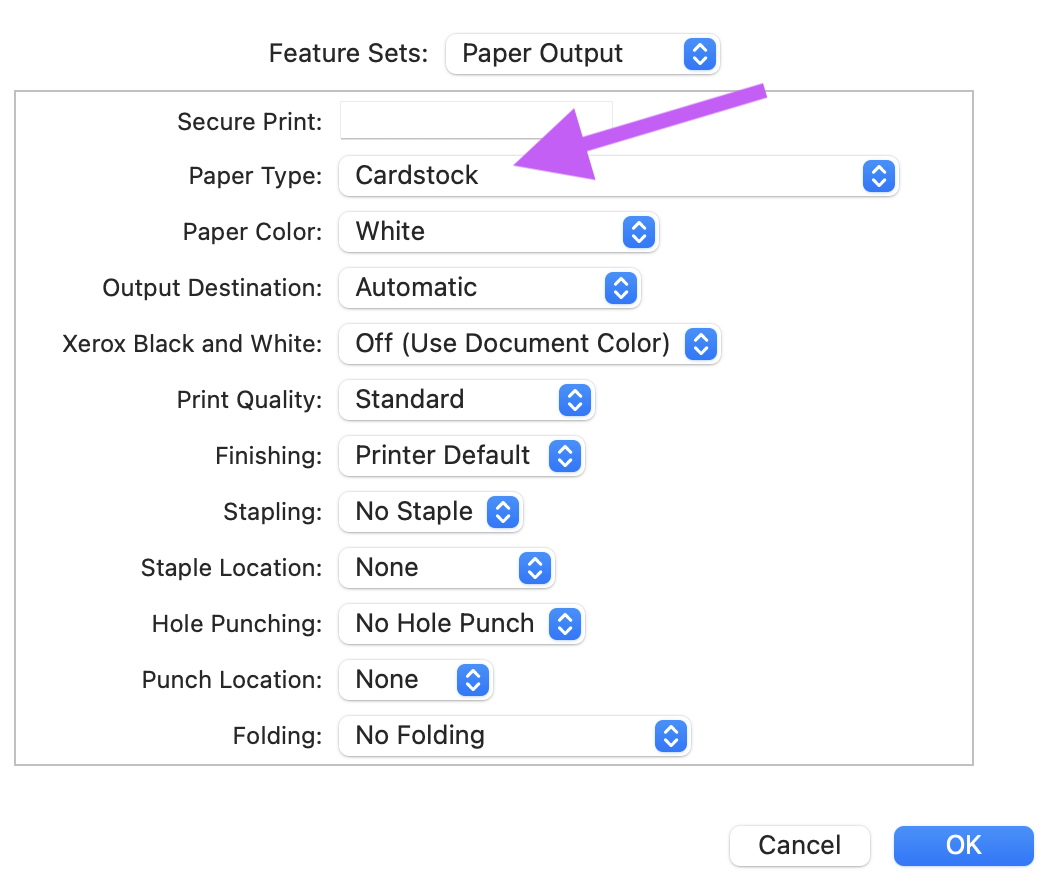Click the Output Destination chevron icon

[621, 288]
